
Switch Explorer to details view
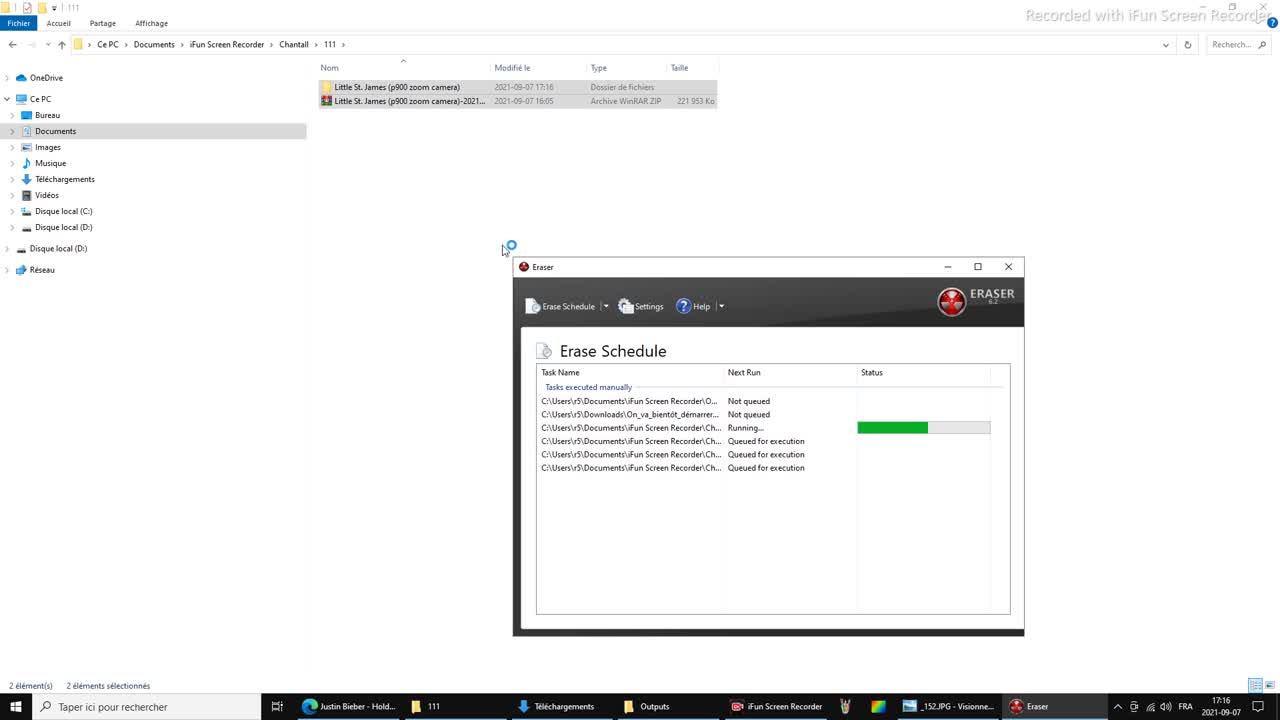point(1254,686)
